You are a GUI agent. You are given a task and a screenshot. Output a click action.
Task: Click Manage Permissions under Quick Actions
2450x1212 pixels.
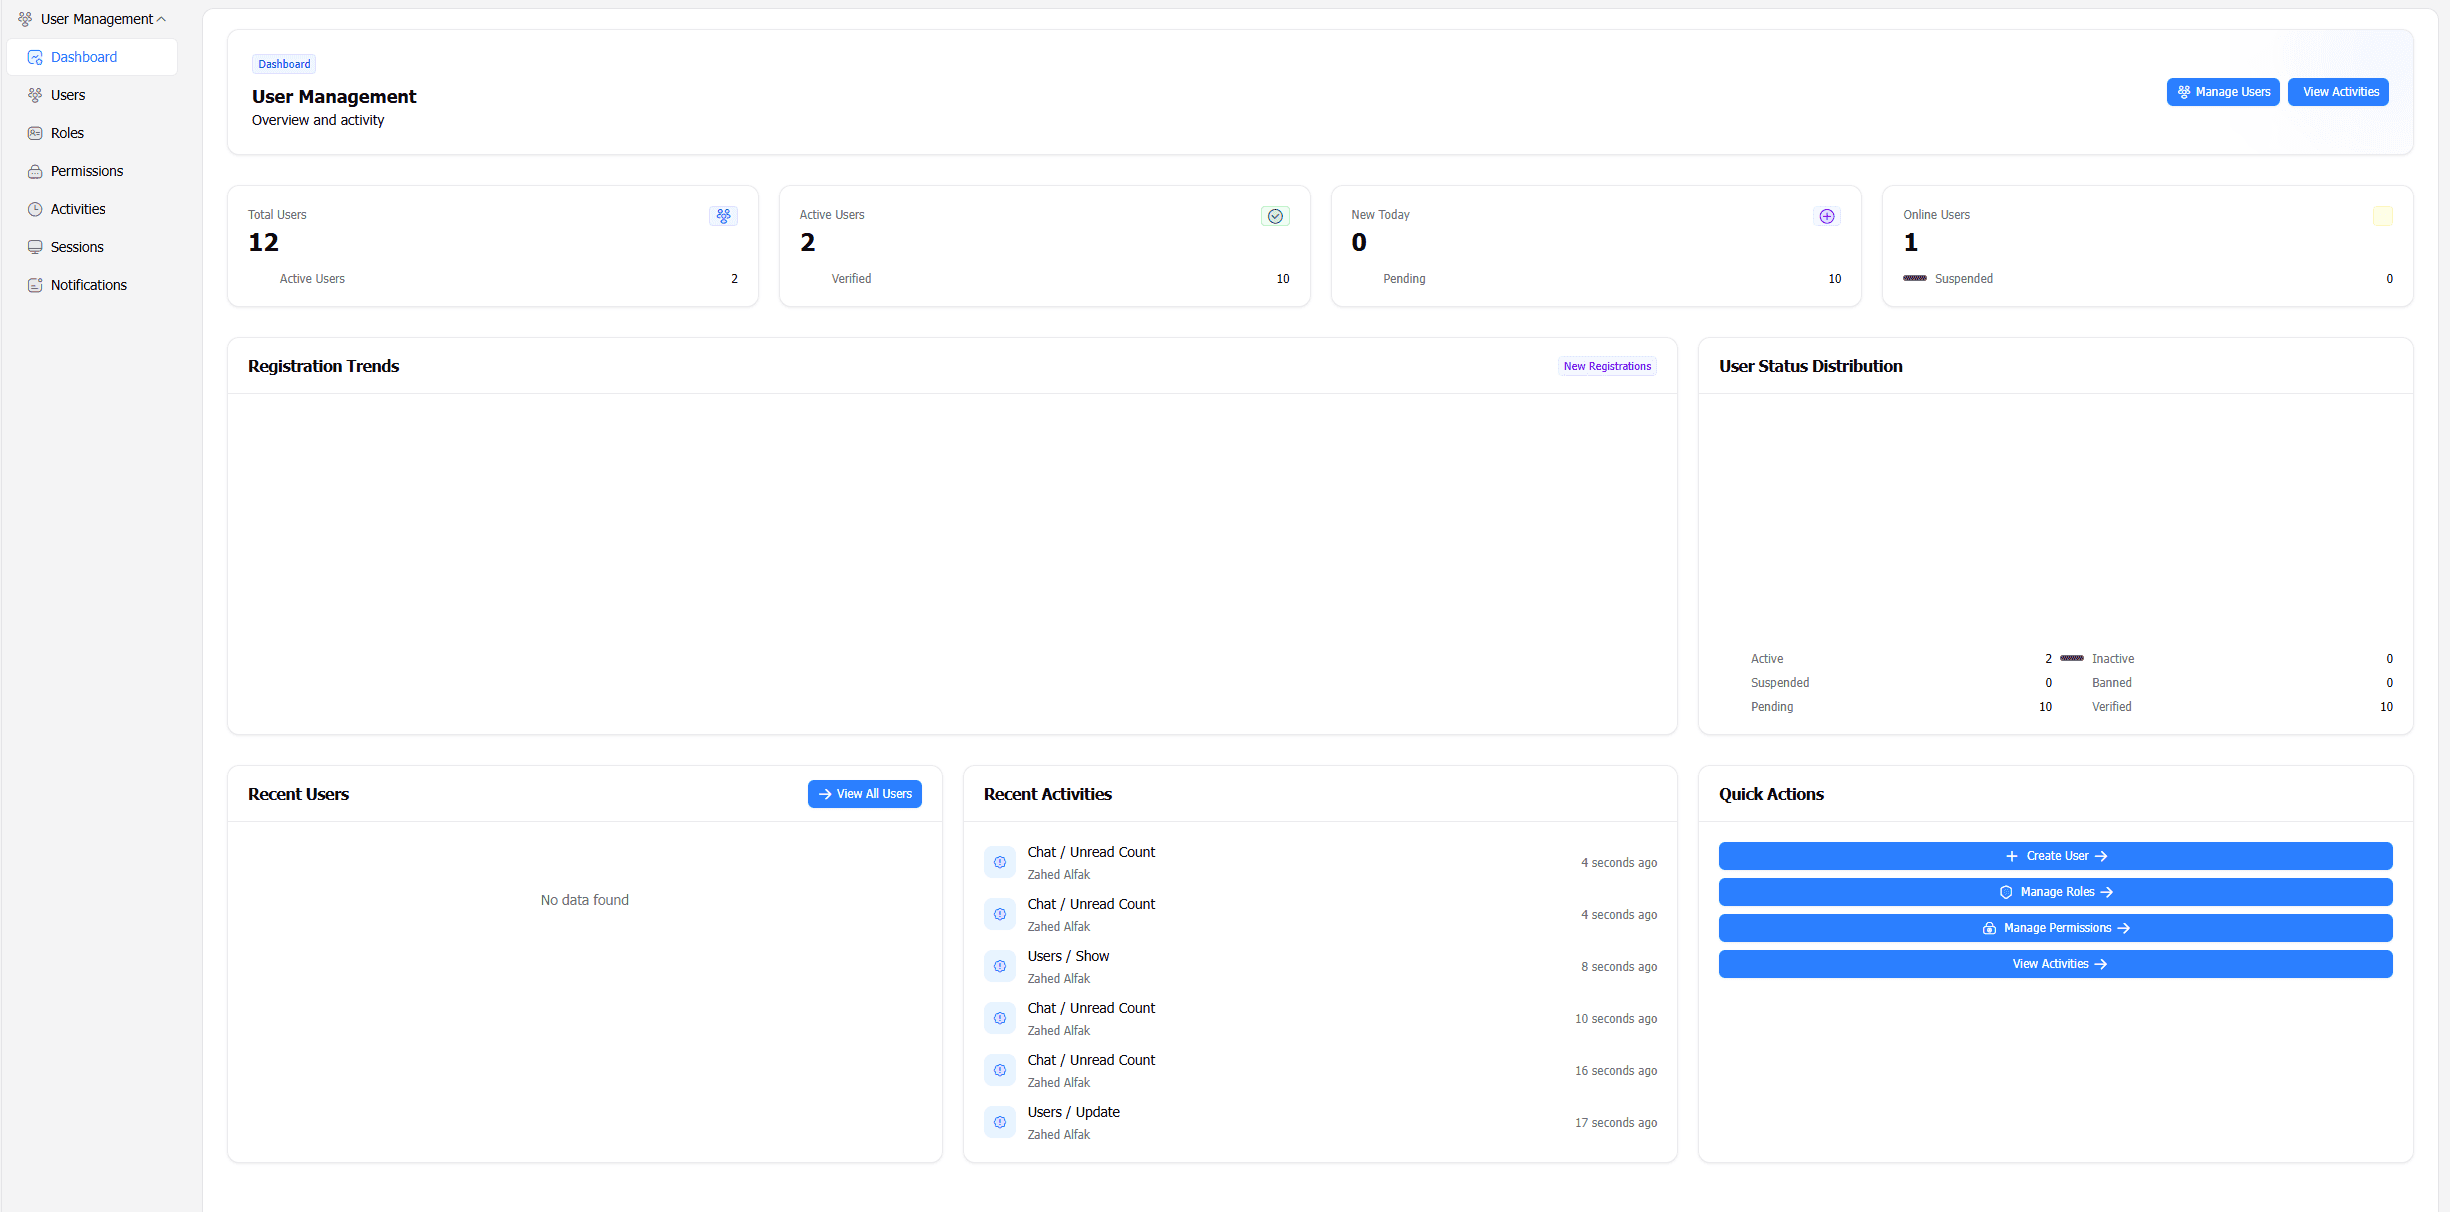[2056, 928]
